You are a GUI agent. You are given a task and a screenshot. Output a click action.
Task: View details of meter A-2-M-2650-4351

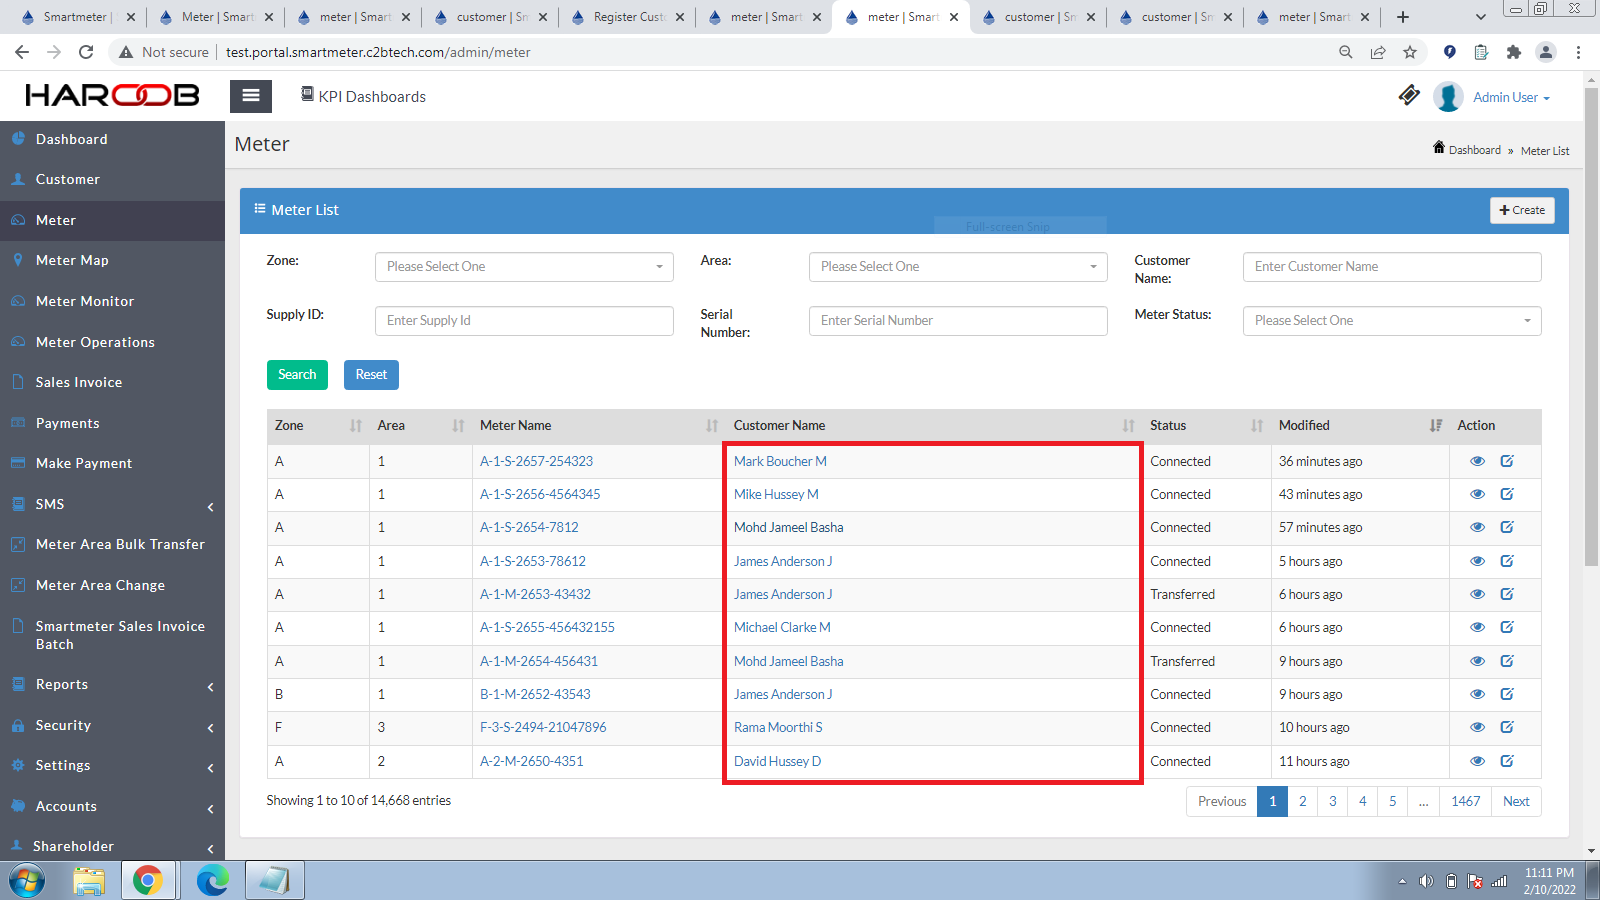click(1477, 761)
